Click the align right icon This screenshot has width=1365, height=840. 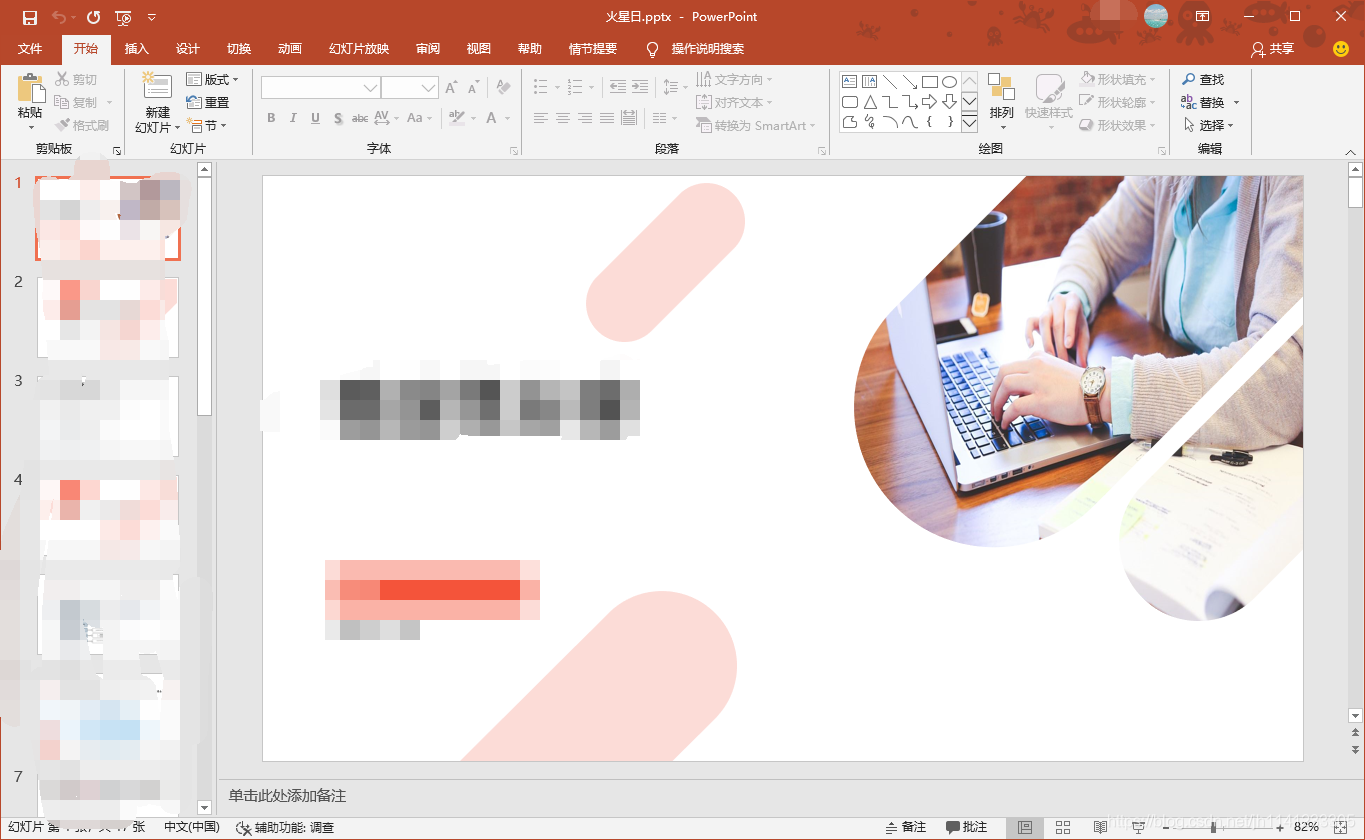coord(585,118)
